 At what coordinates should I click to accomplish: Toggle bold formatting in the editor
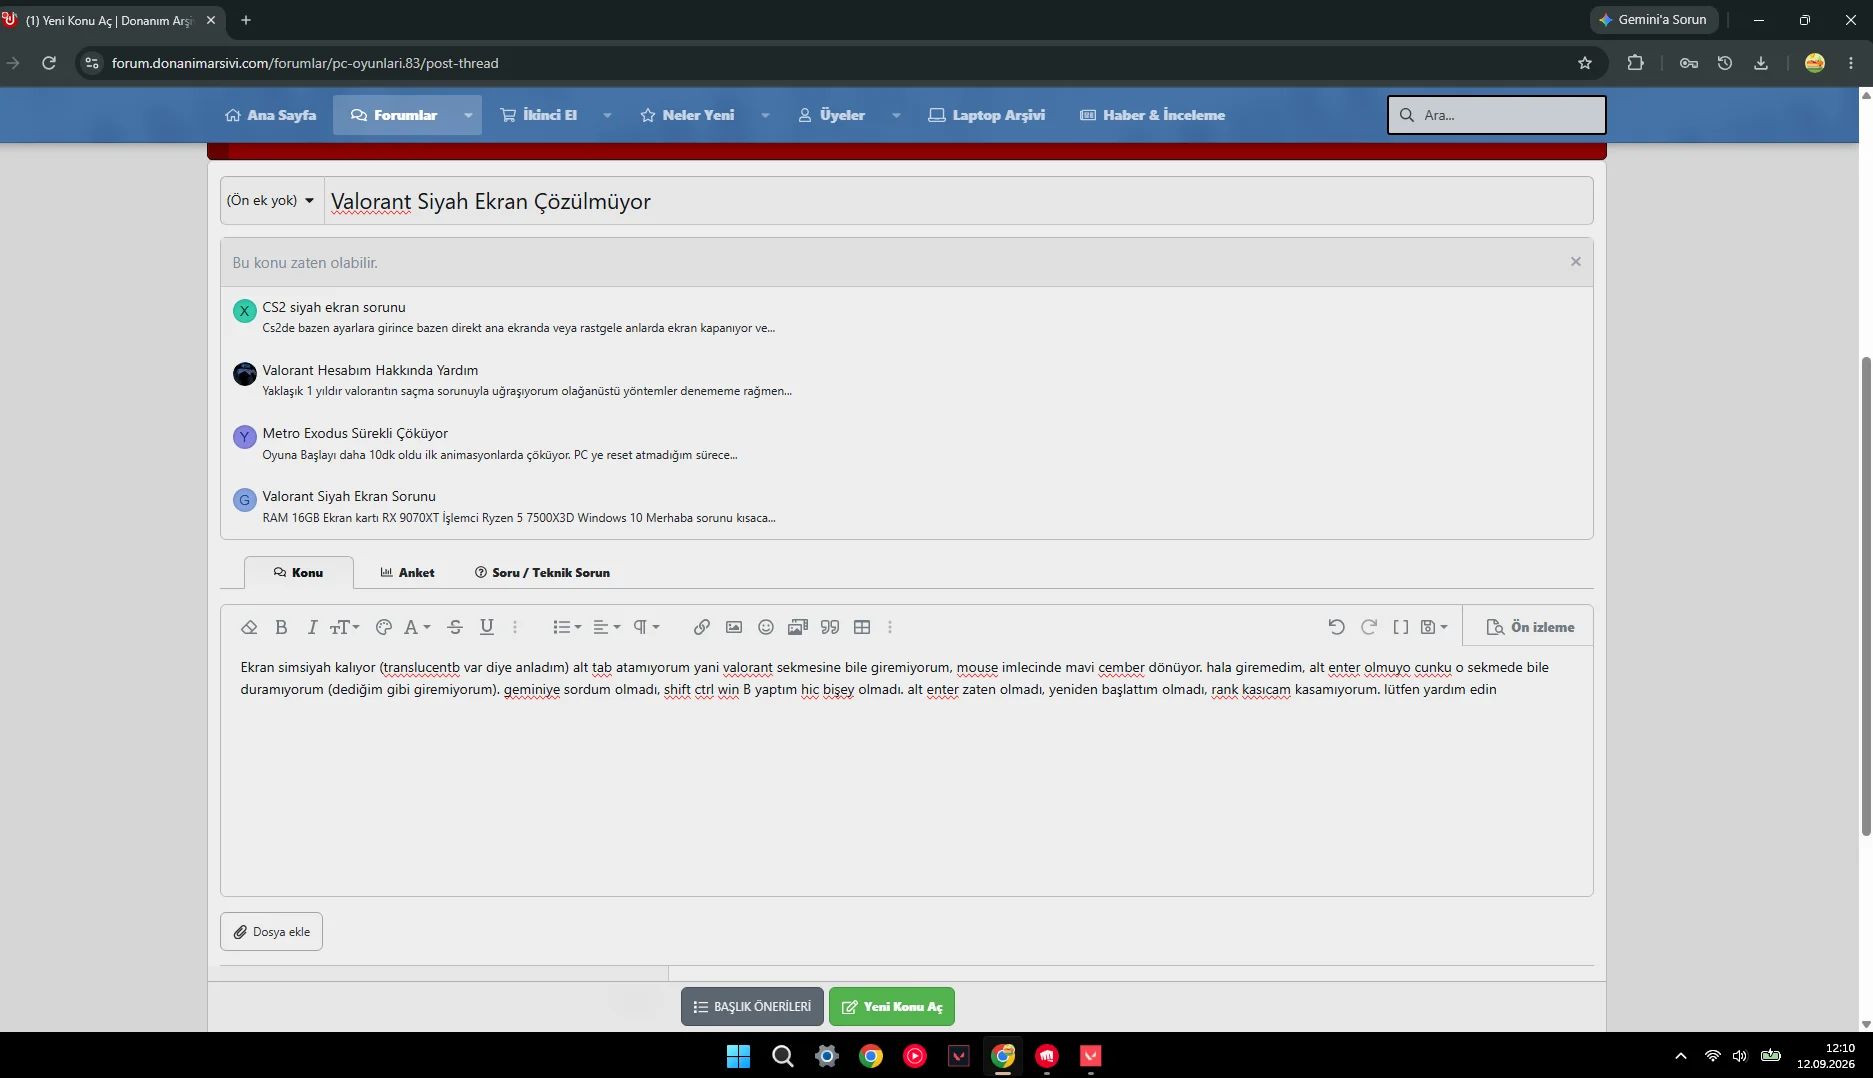pos(281,627)
